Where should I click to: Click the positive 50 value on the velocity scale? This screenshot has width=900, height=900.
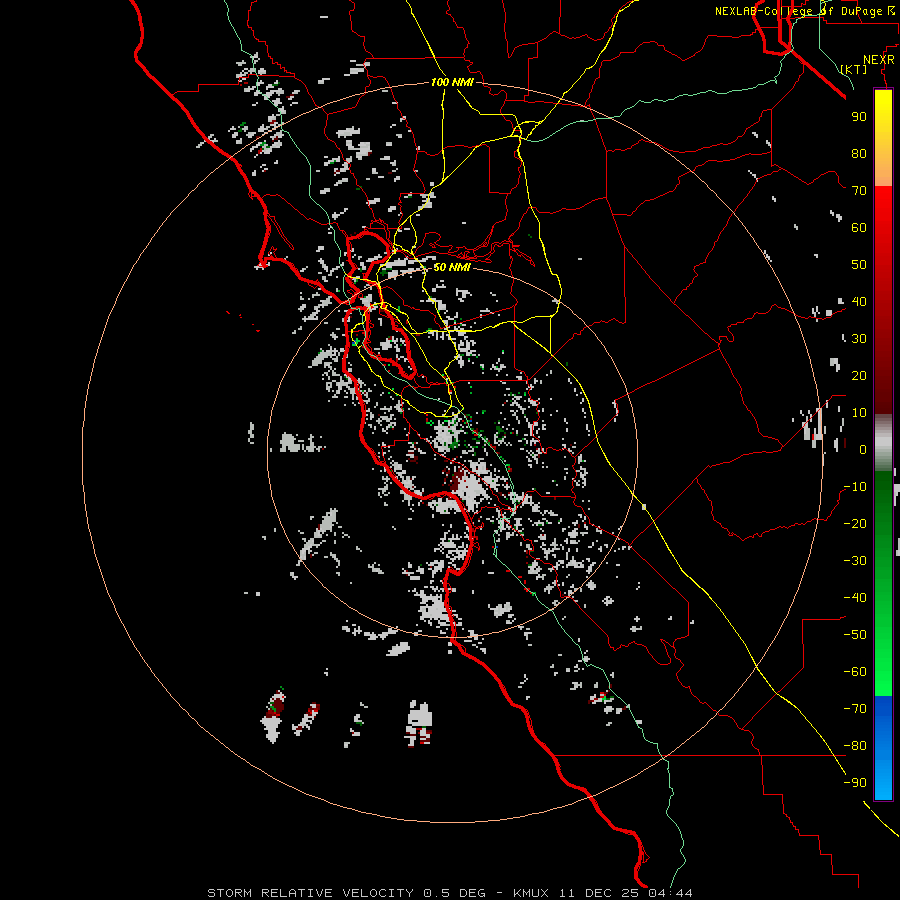859,265
